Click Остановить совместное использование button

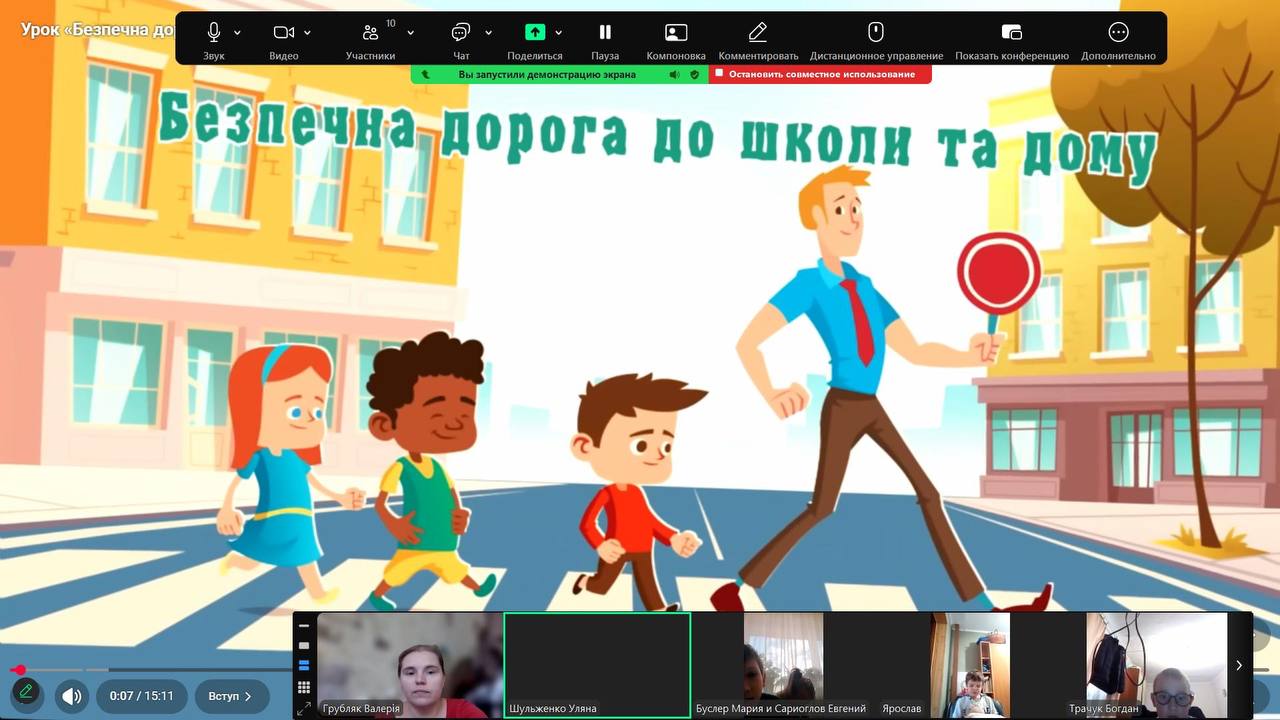coord(820,74)
